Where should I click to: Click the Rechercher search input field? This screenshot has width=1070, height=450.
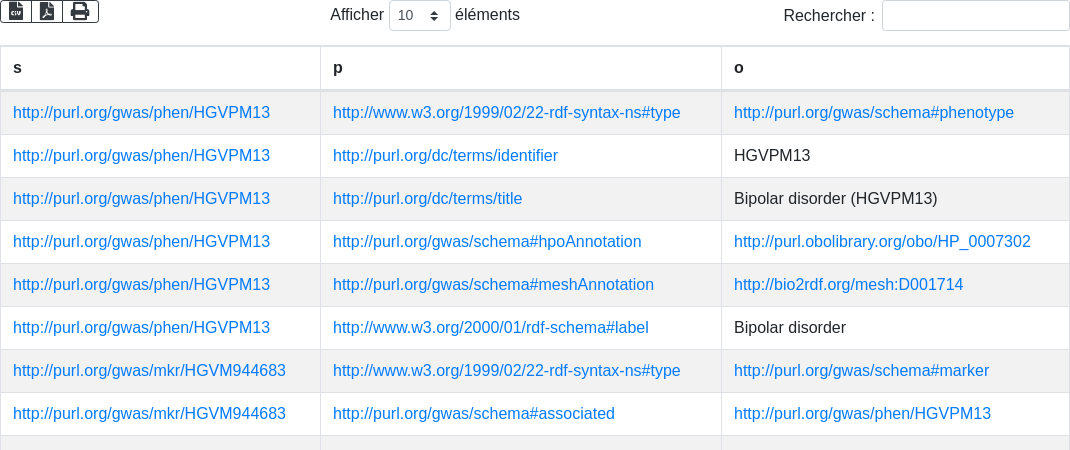[975, 15]
